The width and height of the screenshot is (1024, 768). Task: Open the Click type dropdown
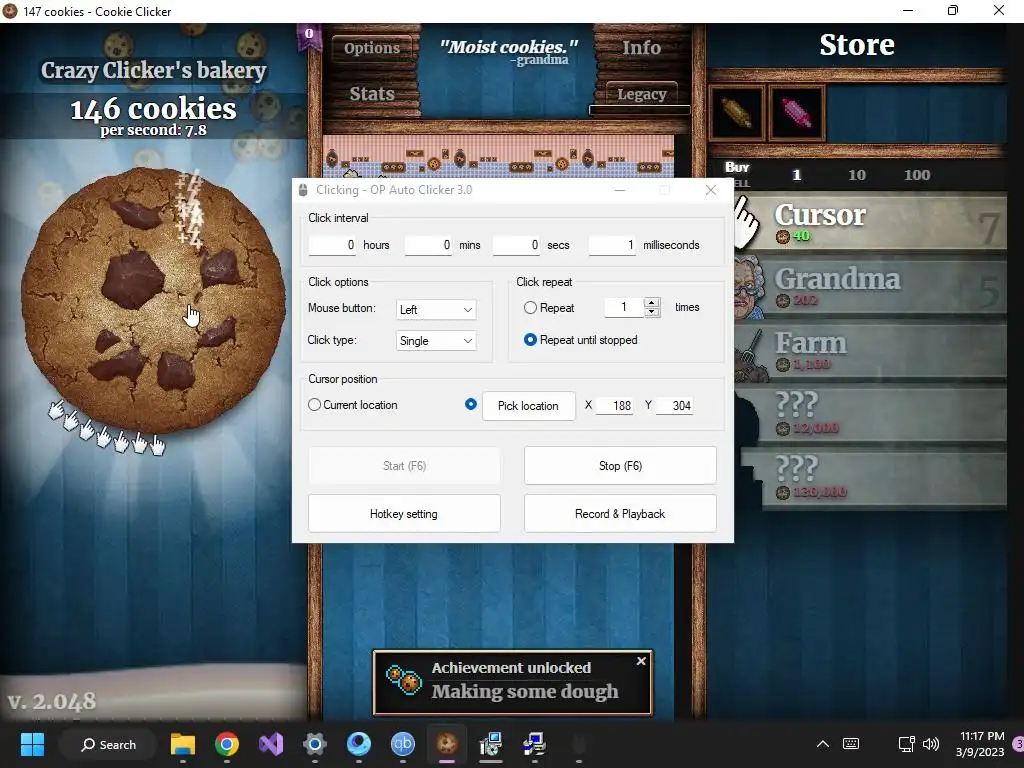(x=436, y=341)
